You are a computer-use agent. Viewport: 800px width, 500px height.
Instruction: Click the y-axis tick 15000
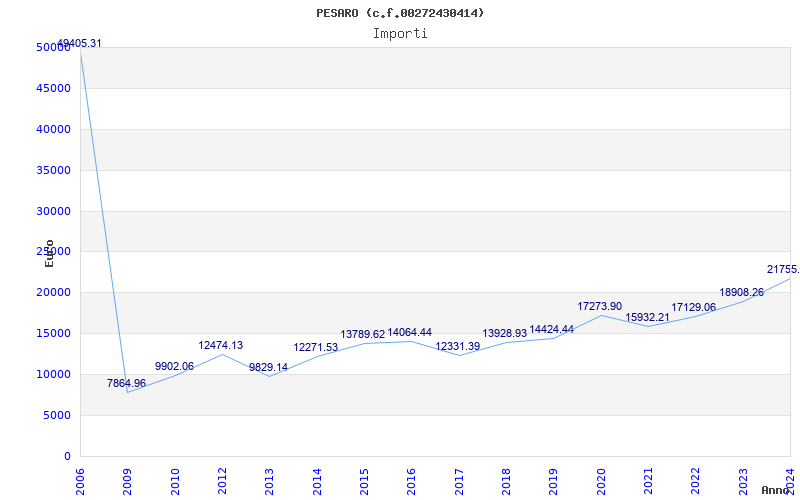[54, 334]
